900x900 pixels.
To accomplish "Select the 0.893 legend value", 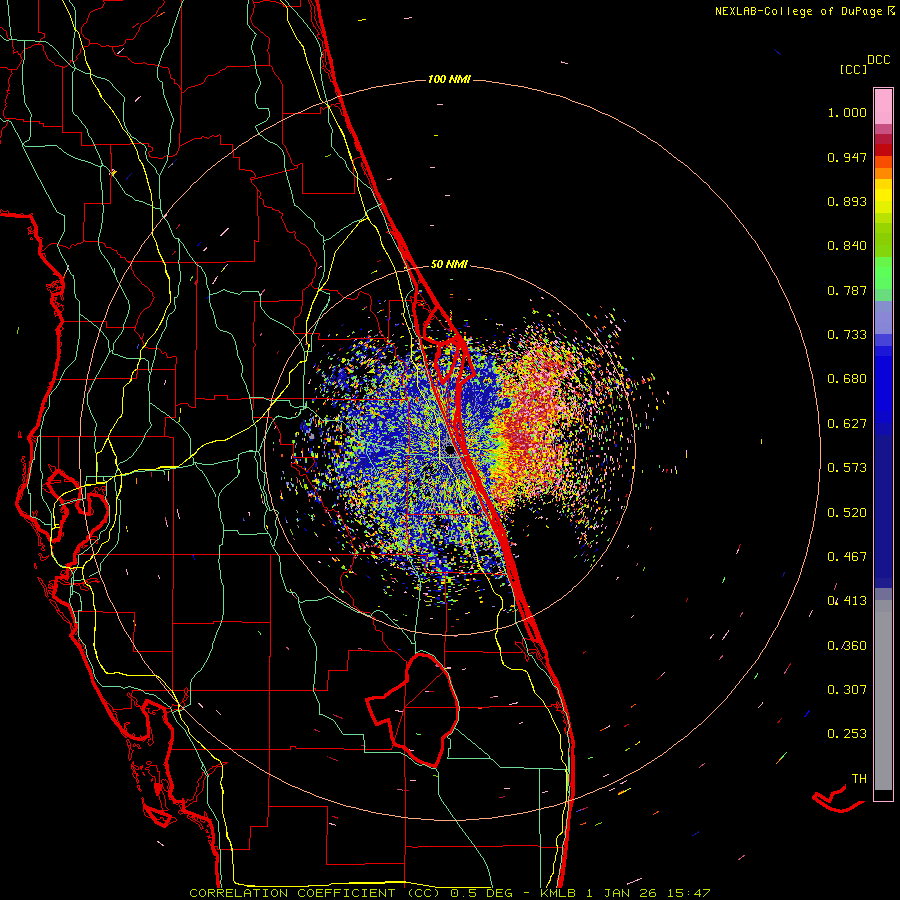I will (847, 201).
